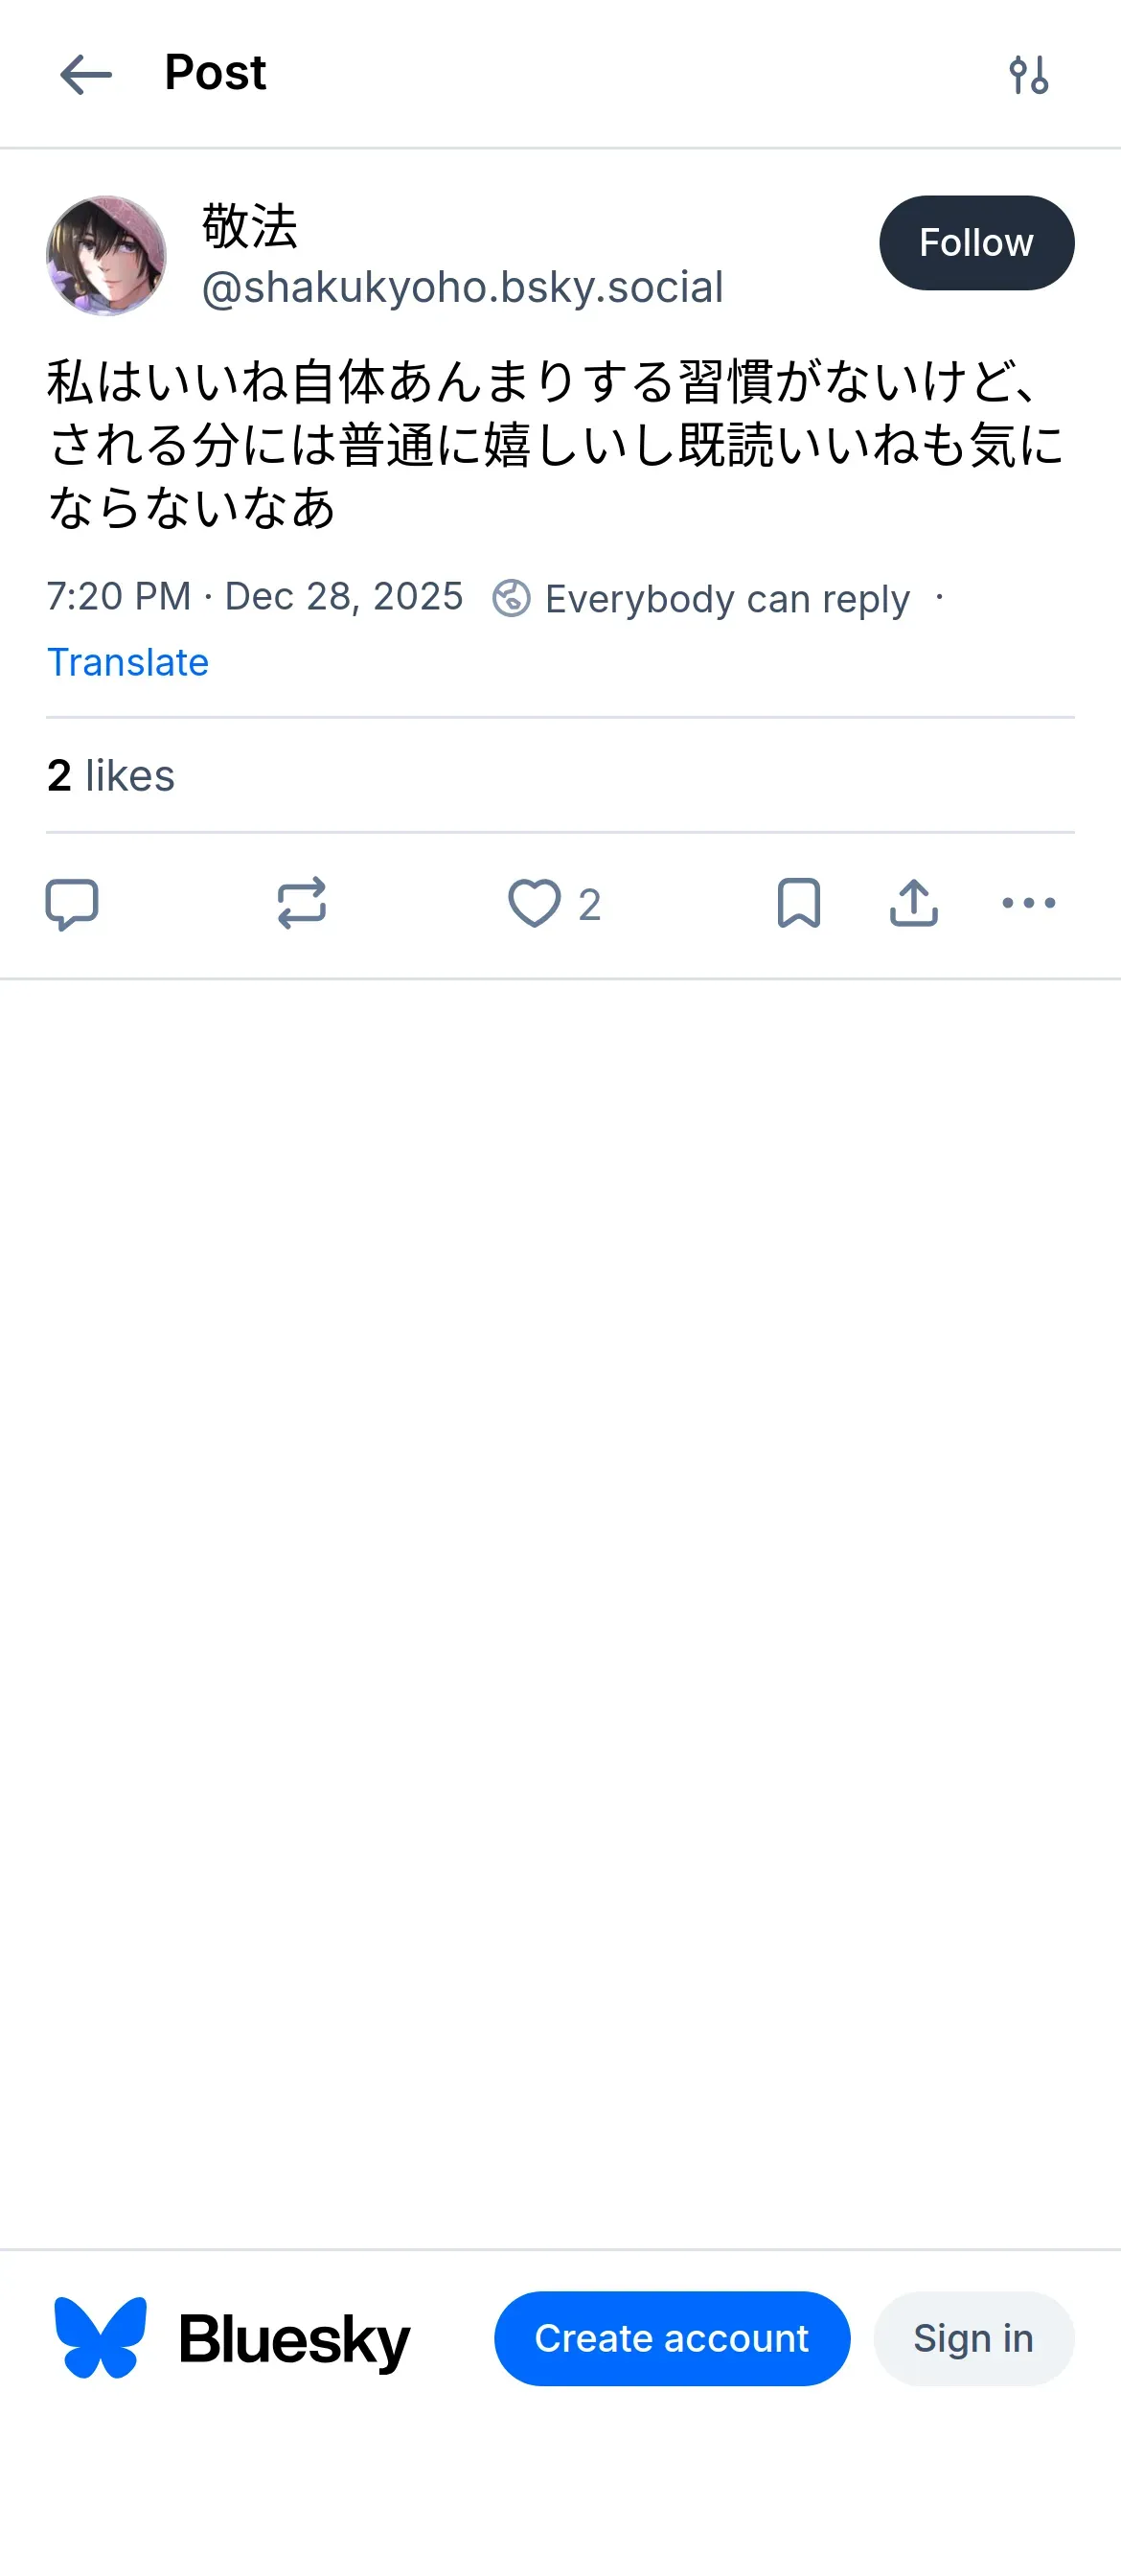View the 2 likes list

pos(111,776)
